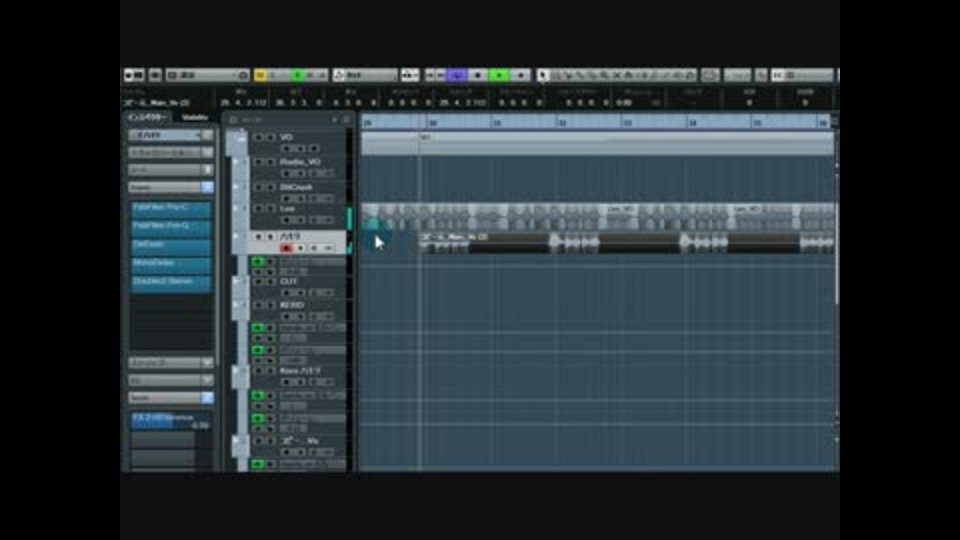
Task: Open the history dropdown in the toolbar
Action: pos(208,75)
